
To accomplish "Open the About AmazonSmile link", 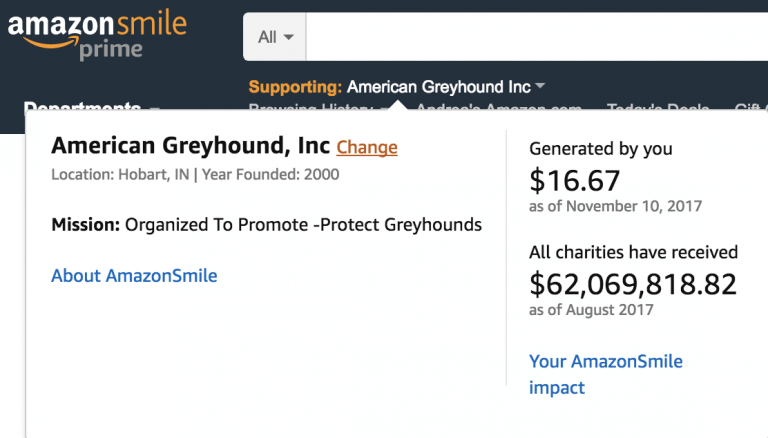I will tap(134, 276).
